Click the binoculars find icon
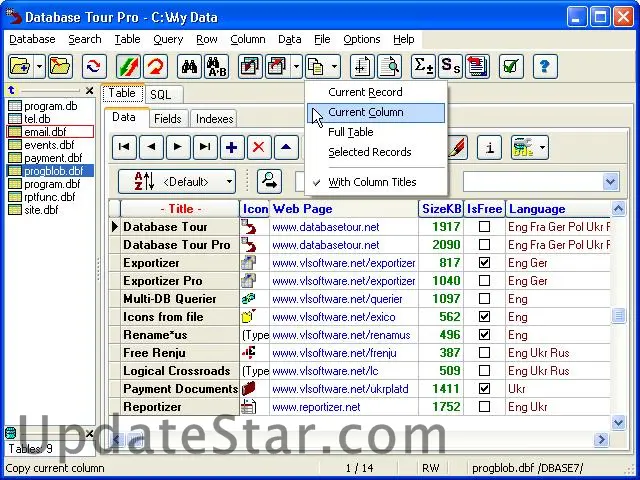The image size is (640, 480). (189, 66)
